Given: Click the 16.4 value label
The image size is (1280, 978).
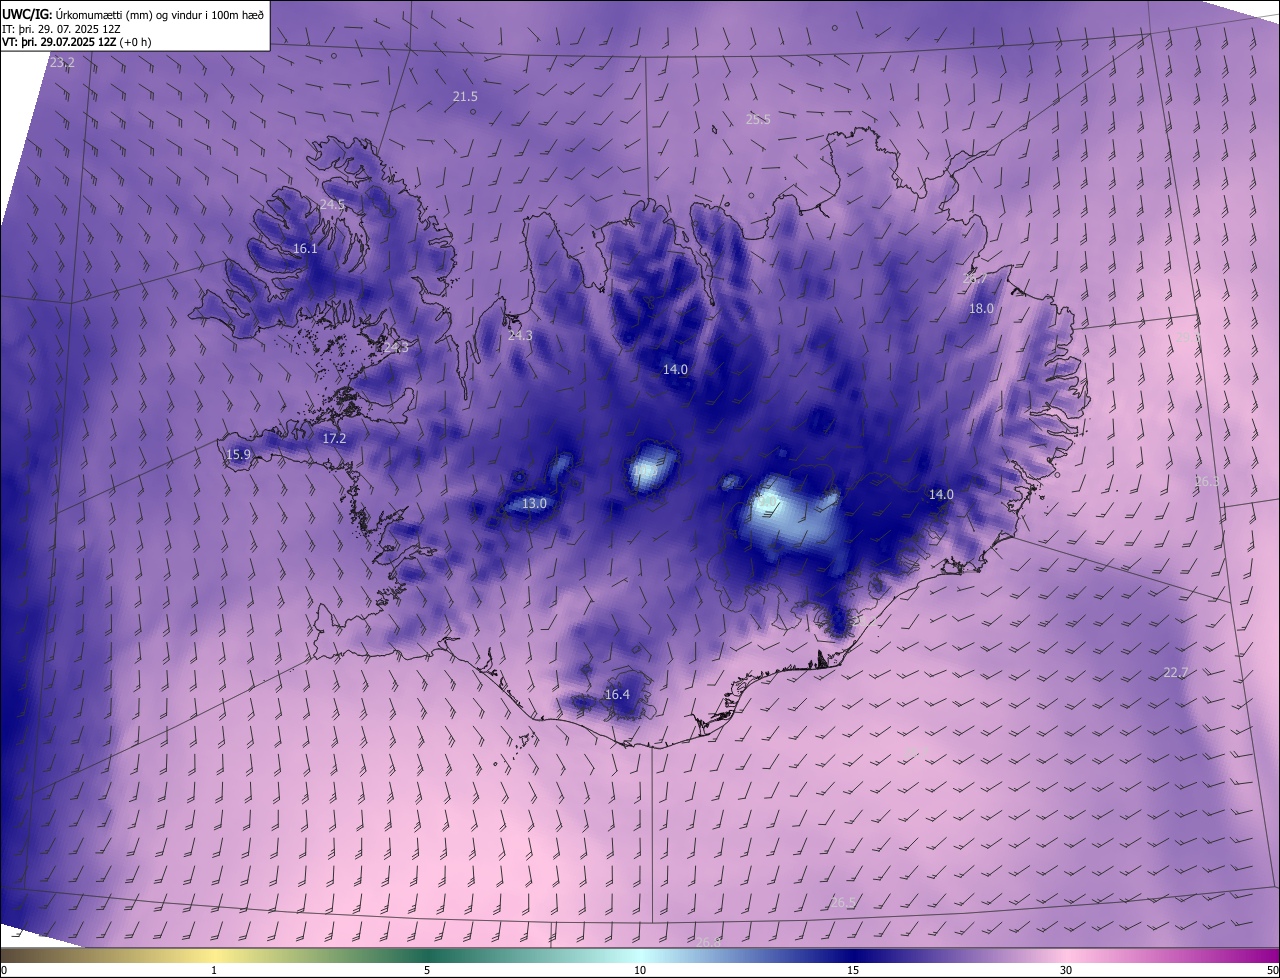Looking at the screenshot, I should 617,695.
